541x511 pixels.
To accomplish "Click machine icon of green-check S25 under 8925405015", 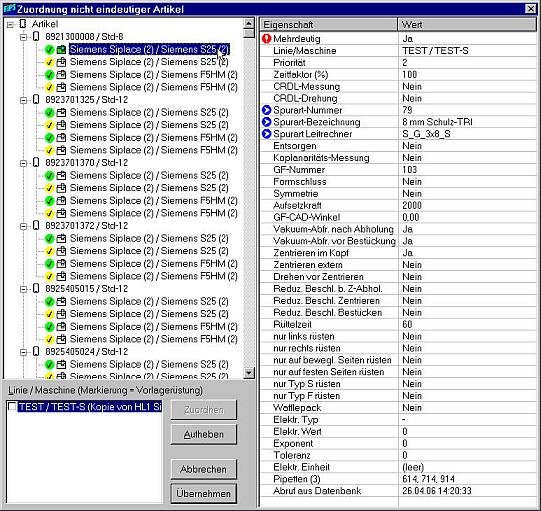I will coord(61,301).
